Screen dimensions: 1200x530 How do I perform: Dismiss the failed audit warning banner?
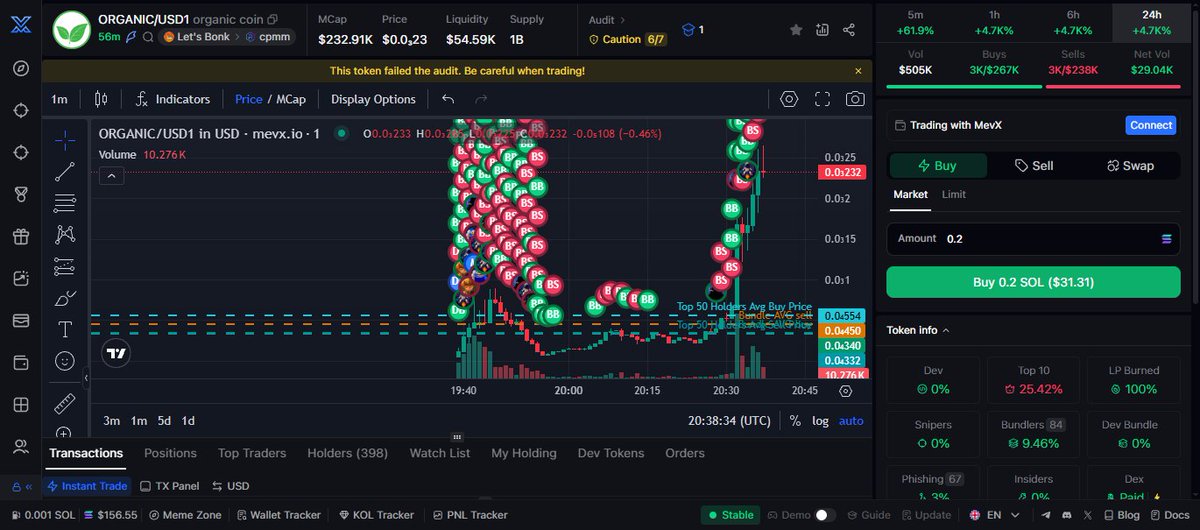(858, 71)
